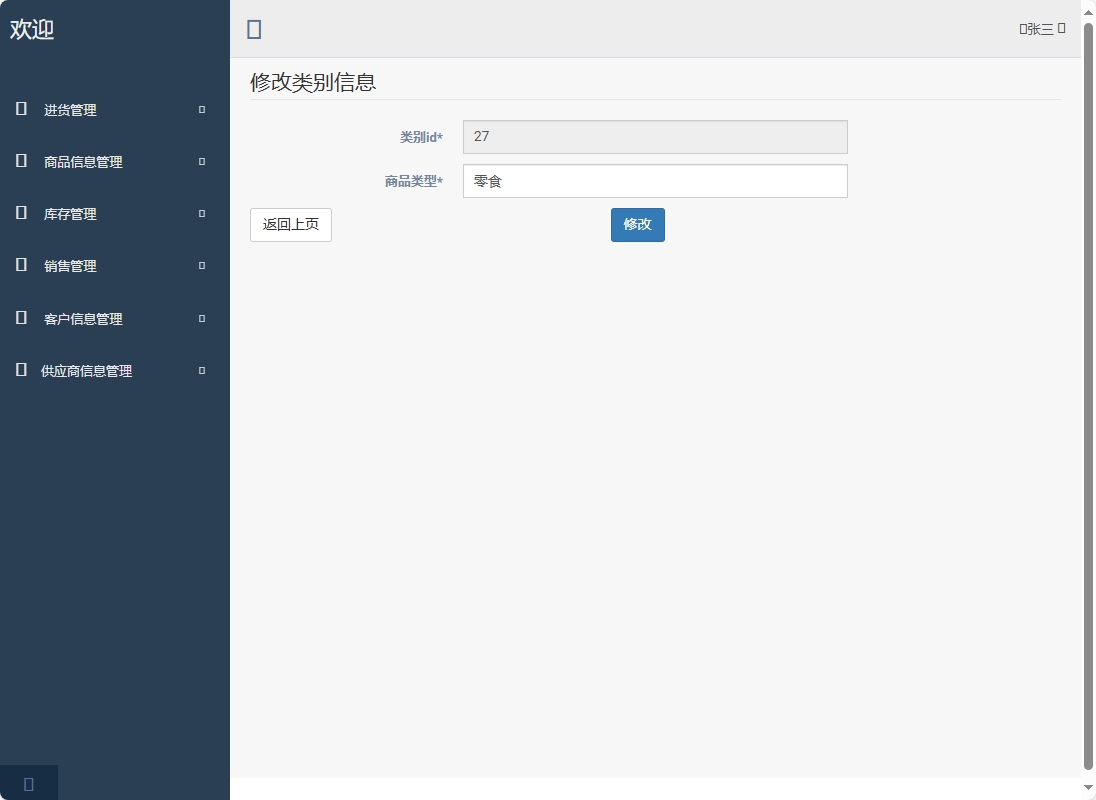1096x800 pixels.
Task: Click the user icon beside 张三
Action: tap(1022, 28)
